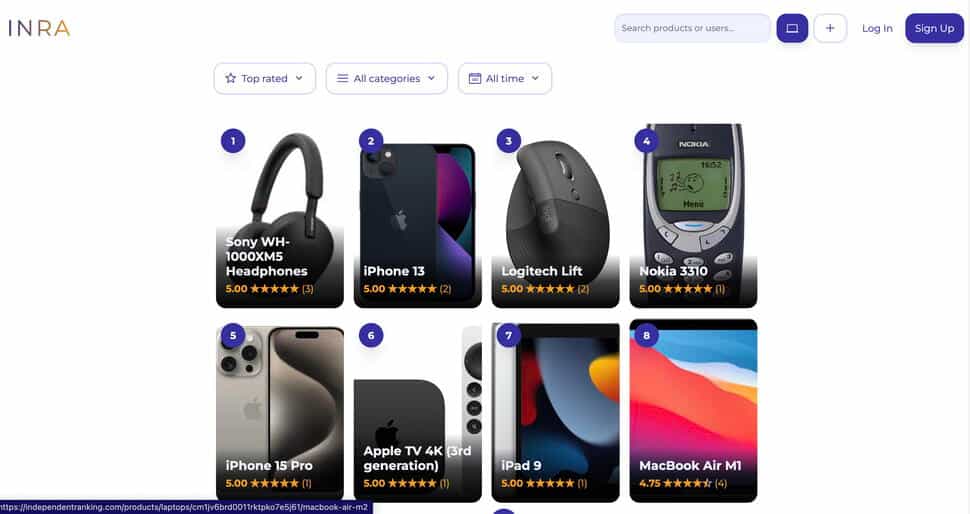Viewport: 970px width, 514px height.
Task: Open the Sony WH-1000XM5 Headphones card
Action: (x=280, y=215)
